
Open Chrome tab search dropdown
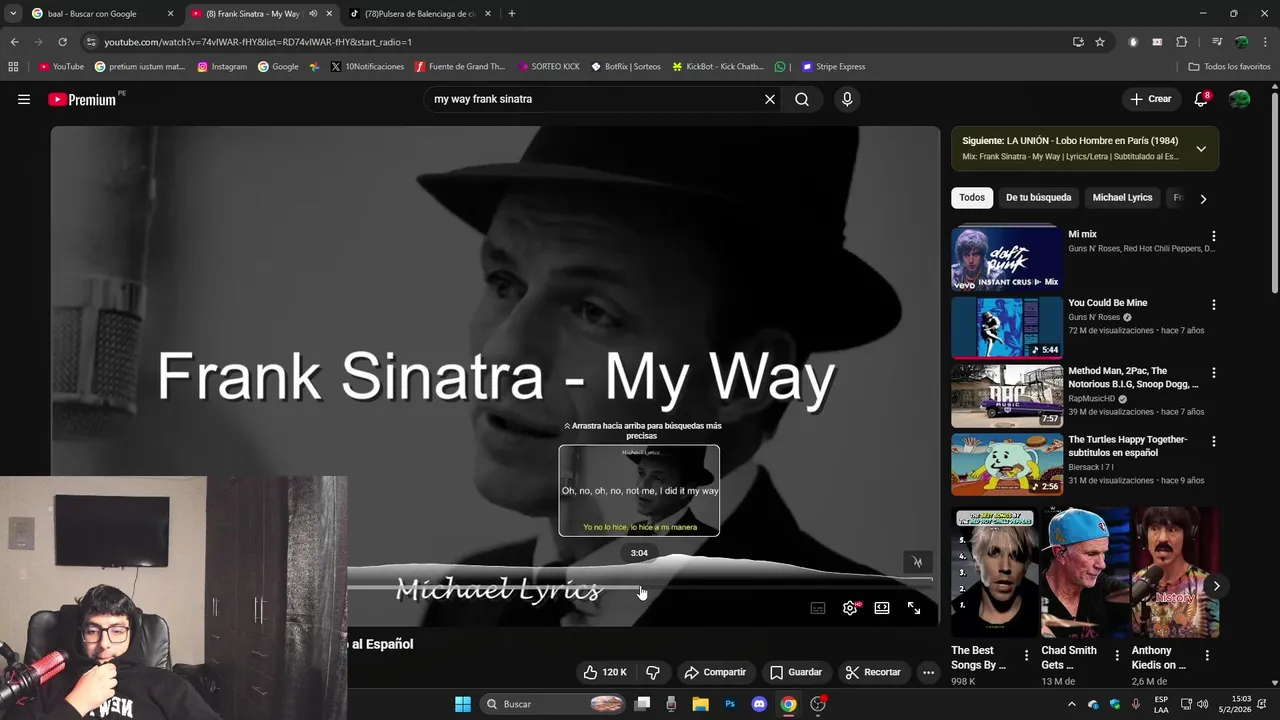[12, 14]
